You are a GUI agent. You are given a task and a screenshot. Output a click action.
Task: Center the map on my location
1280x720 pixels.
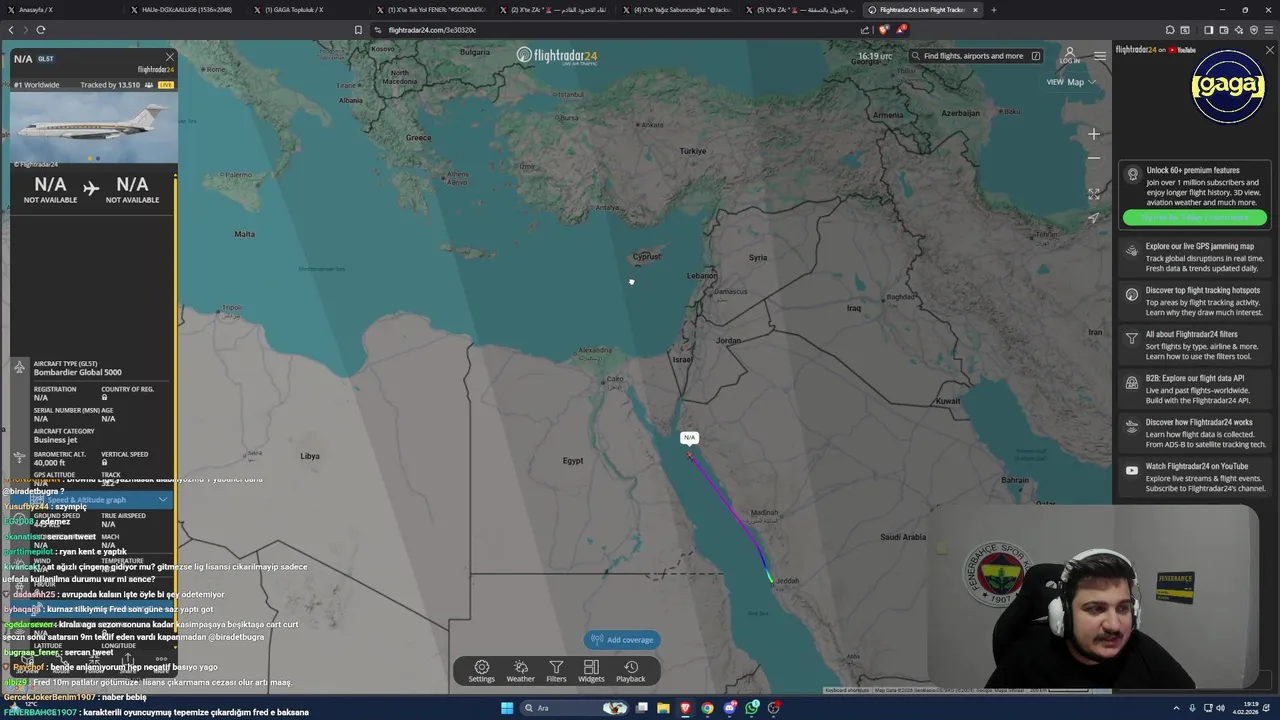click(x=1093, y=218)
